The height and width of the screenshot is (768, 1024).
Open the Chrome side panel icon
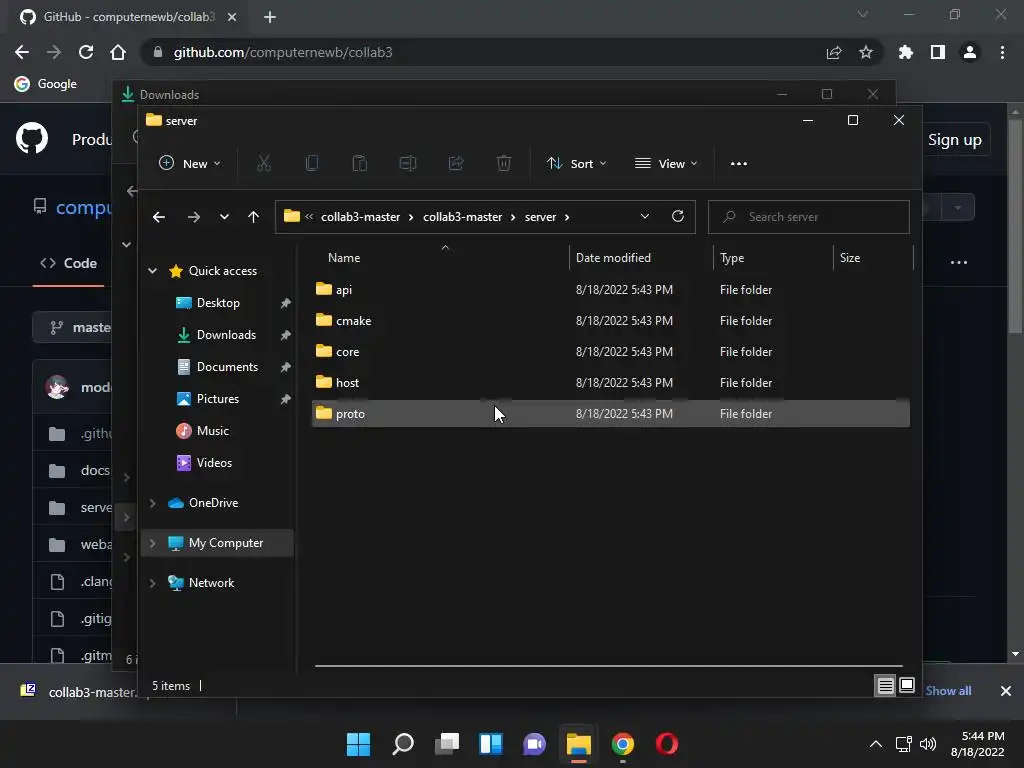pyautogui.click(x=938, y=52)
